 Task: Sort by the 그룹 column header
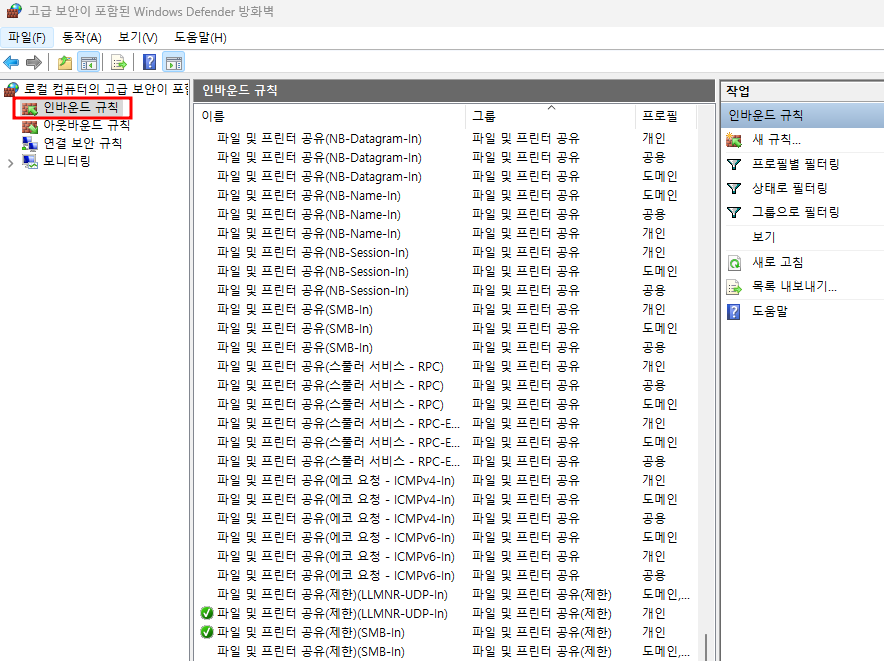click(550, 116)
